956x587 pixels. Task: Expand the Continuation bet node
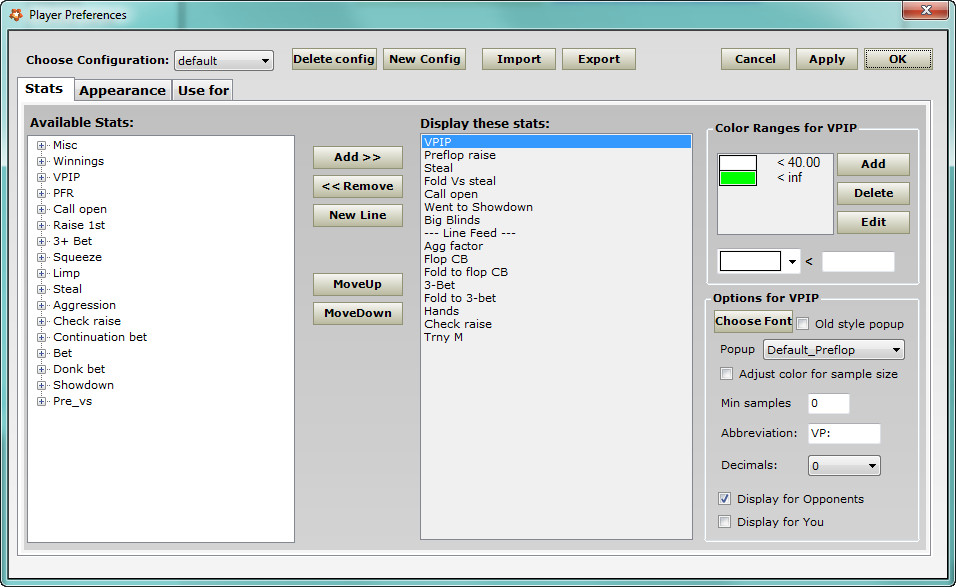tap(41, 337)
